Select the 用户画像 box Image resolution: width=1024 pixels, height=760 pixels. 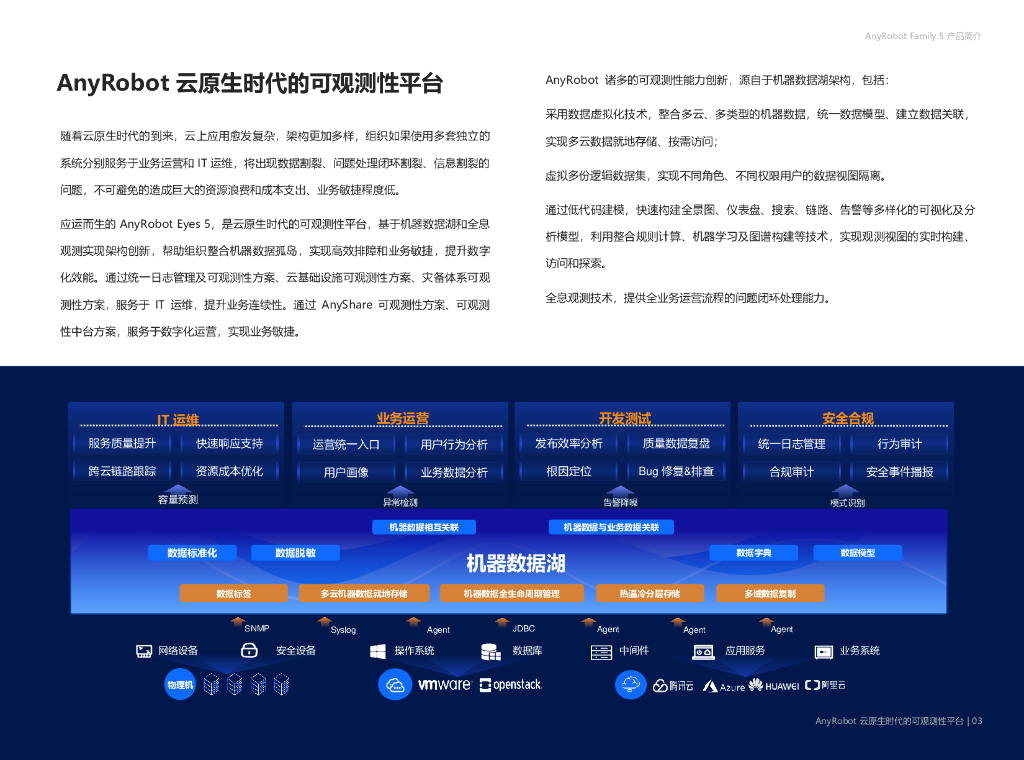click(346, 472)
